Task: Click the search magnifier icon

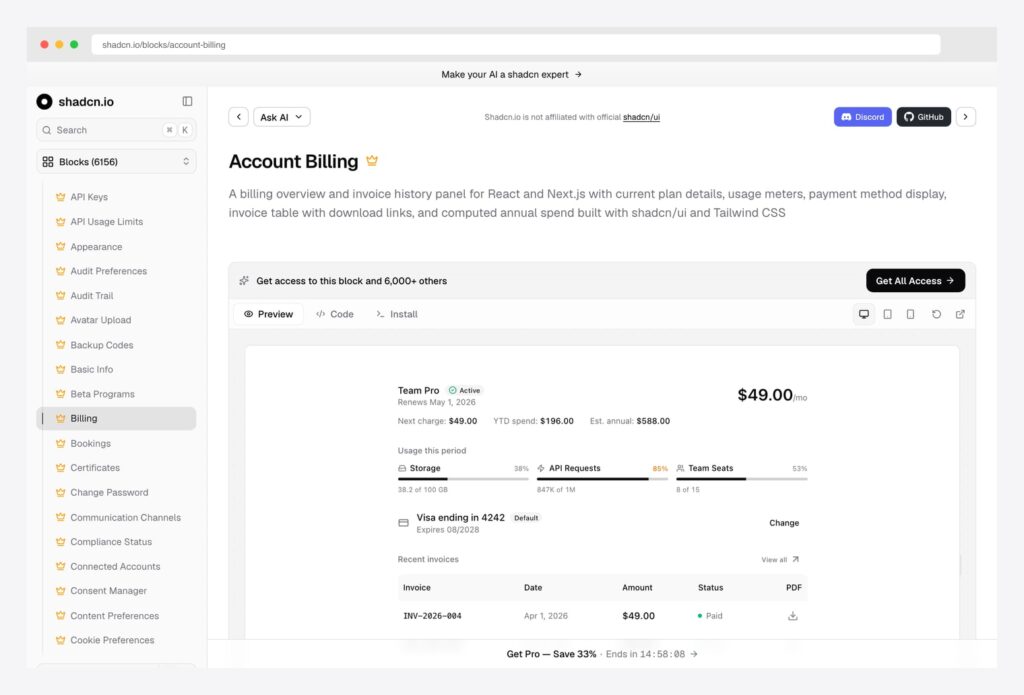Action: click(46, 130)
